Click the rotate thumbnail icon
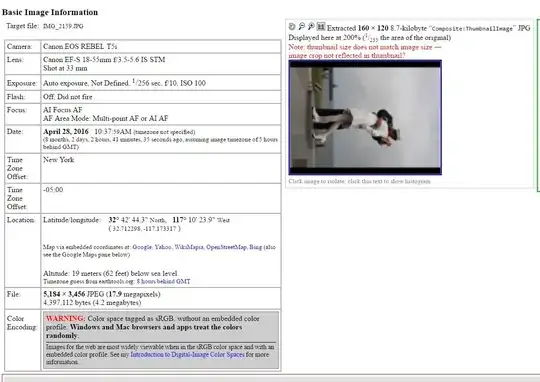This screenshot has width=540, height=382. 292,27
